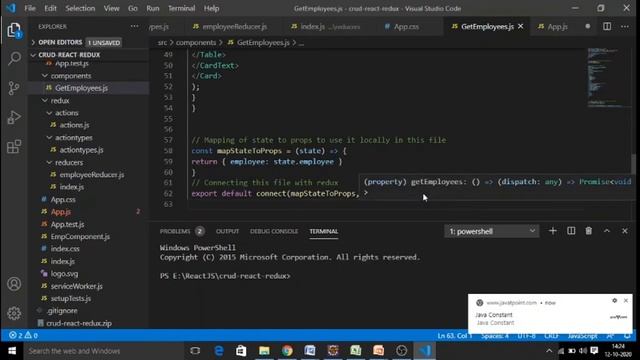640x360 pixels.
Task: Click Explorer more actions ellipsis
Action: tap(134, 27)
